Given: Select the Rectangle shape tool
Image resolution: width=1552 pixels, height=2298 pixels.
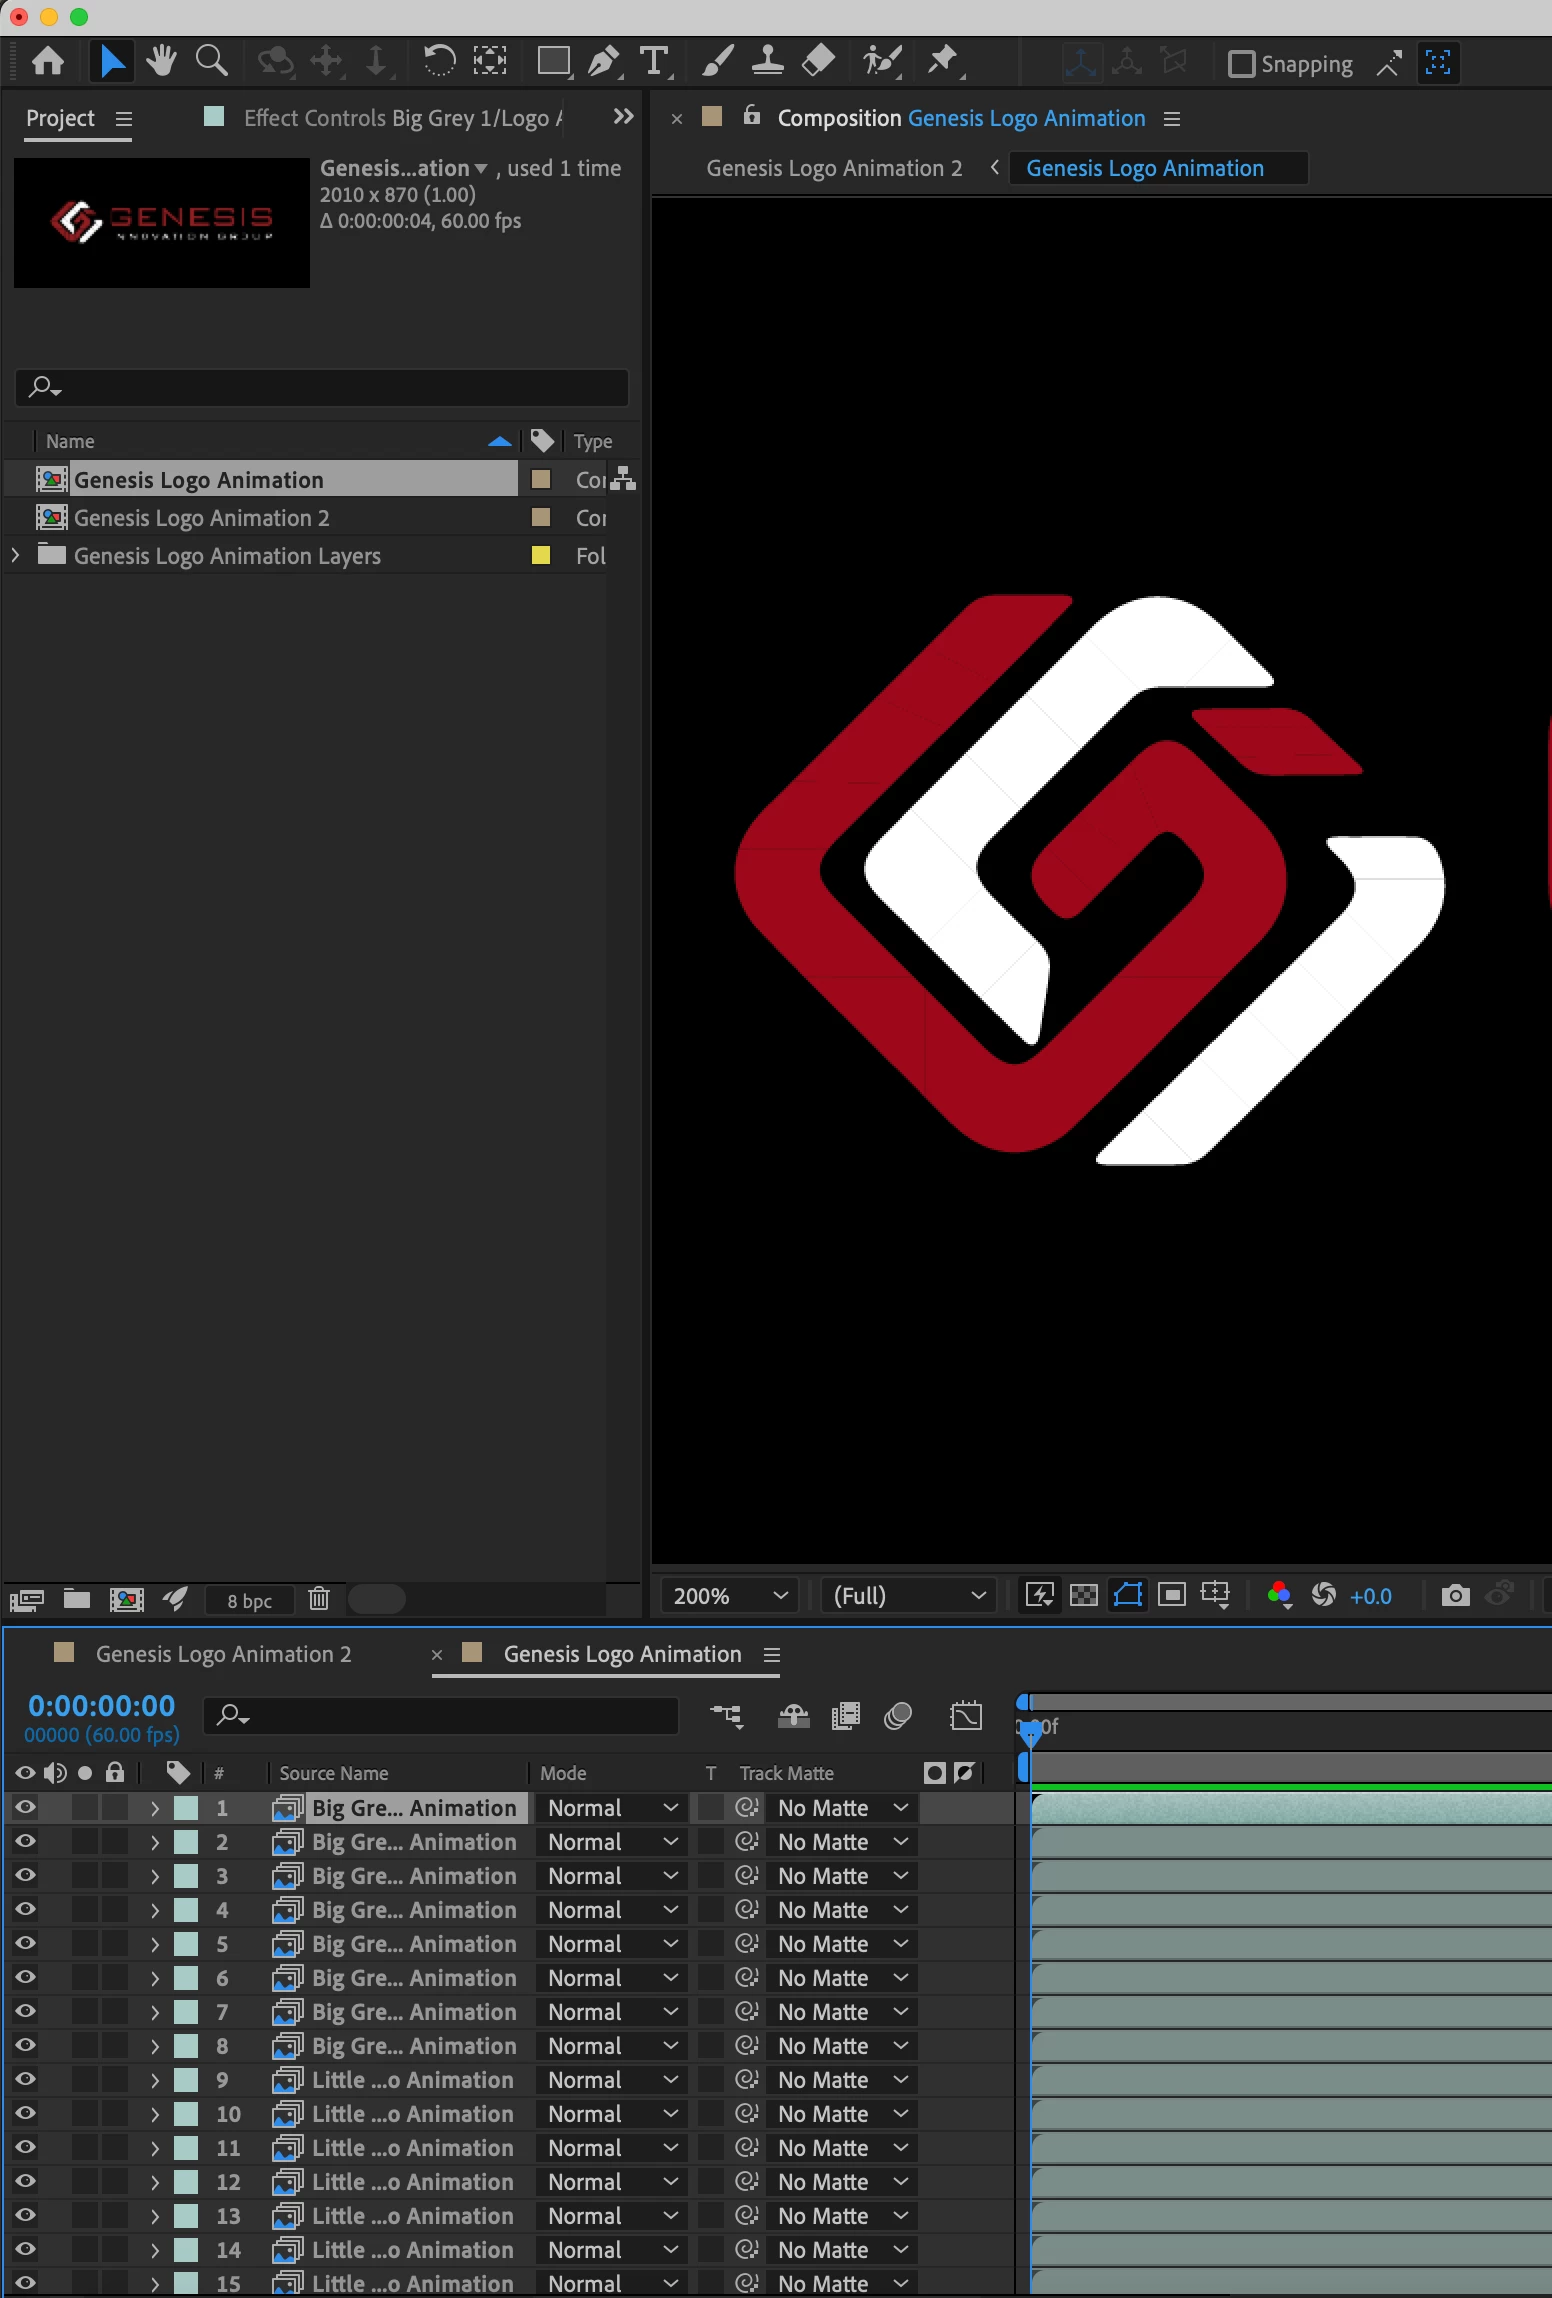Looking at the screenshot, I should click(x=553, y=62).
